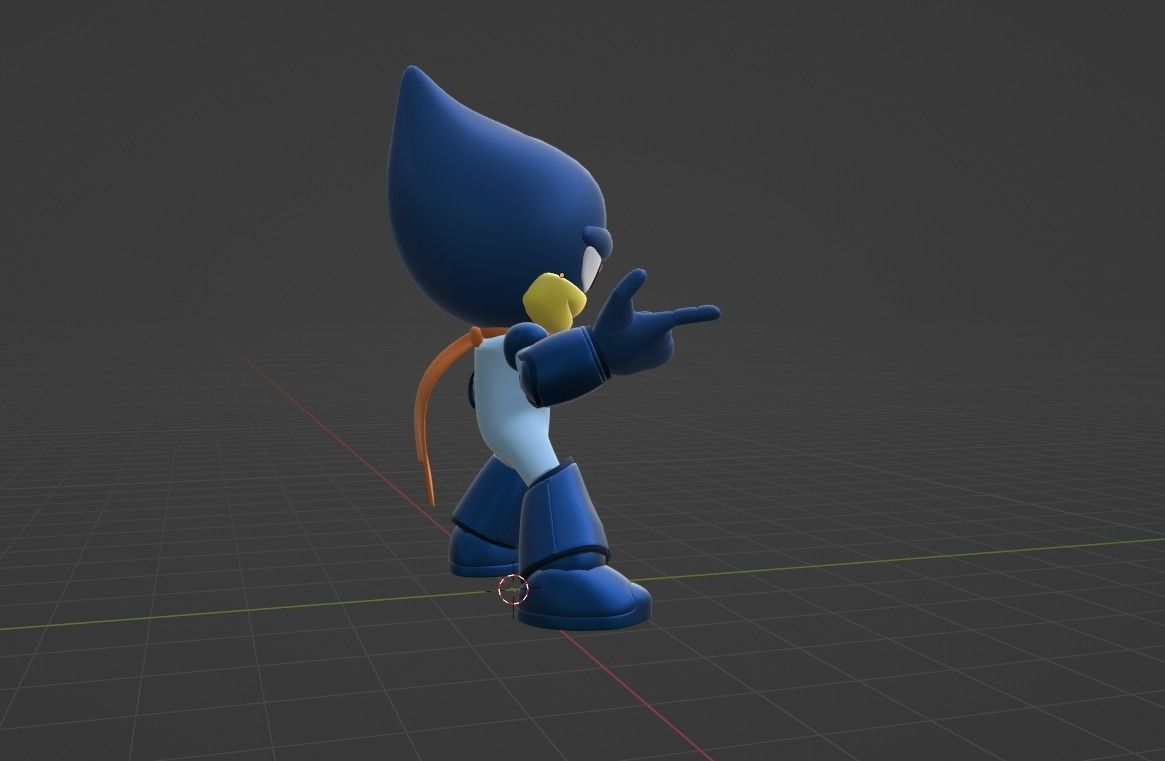Viewport: 1165px width, 761px height.
Task: Click the front leg's blue shin armor
Action: [562, 516]
